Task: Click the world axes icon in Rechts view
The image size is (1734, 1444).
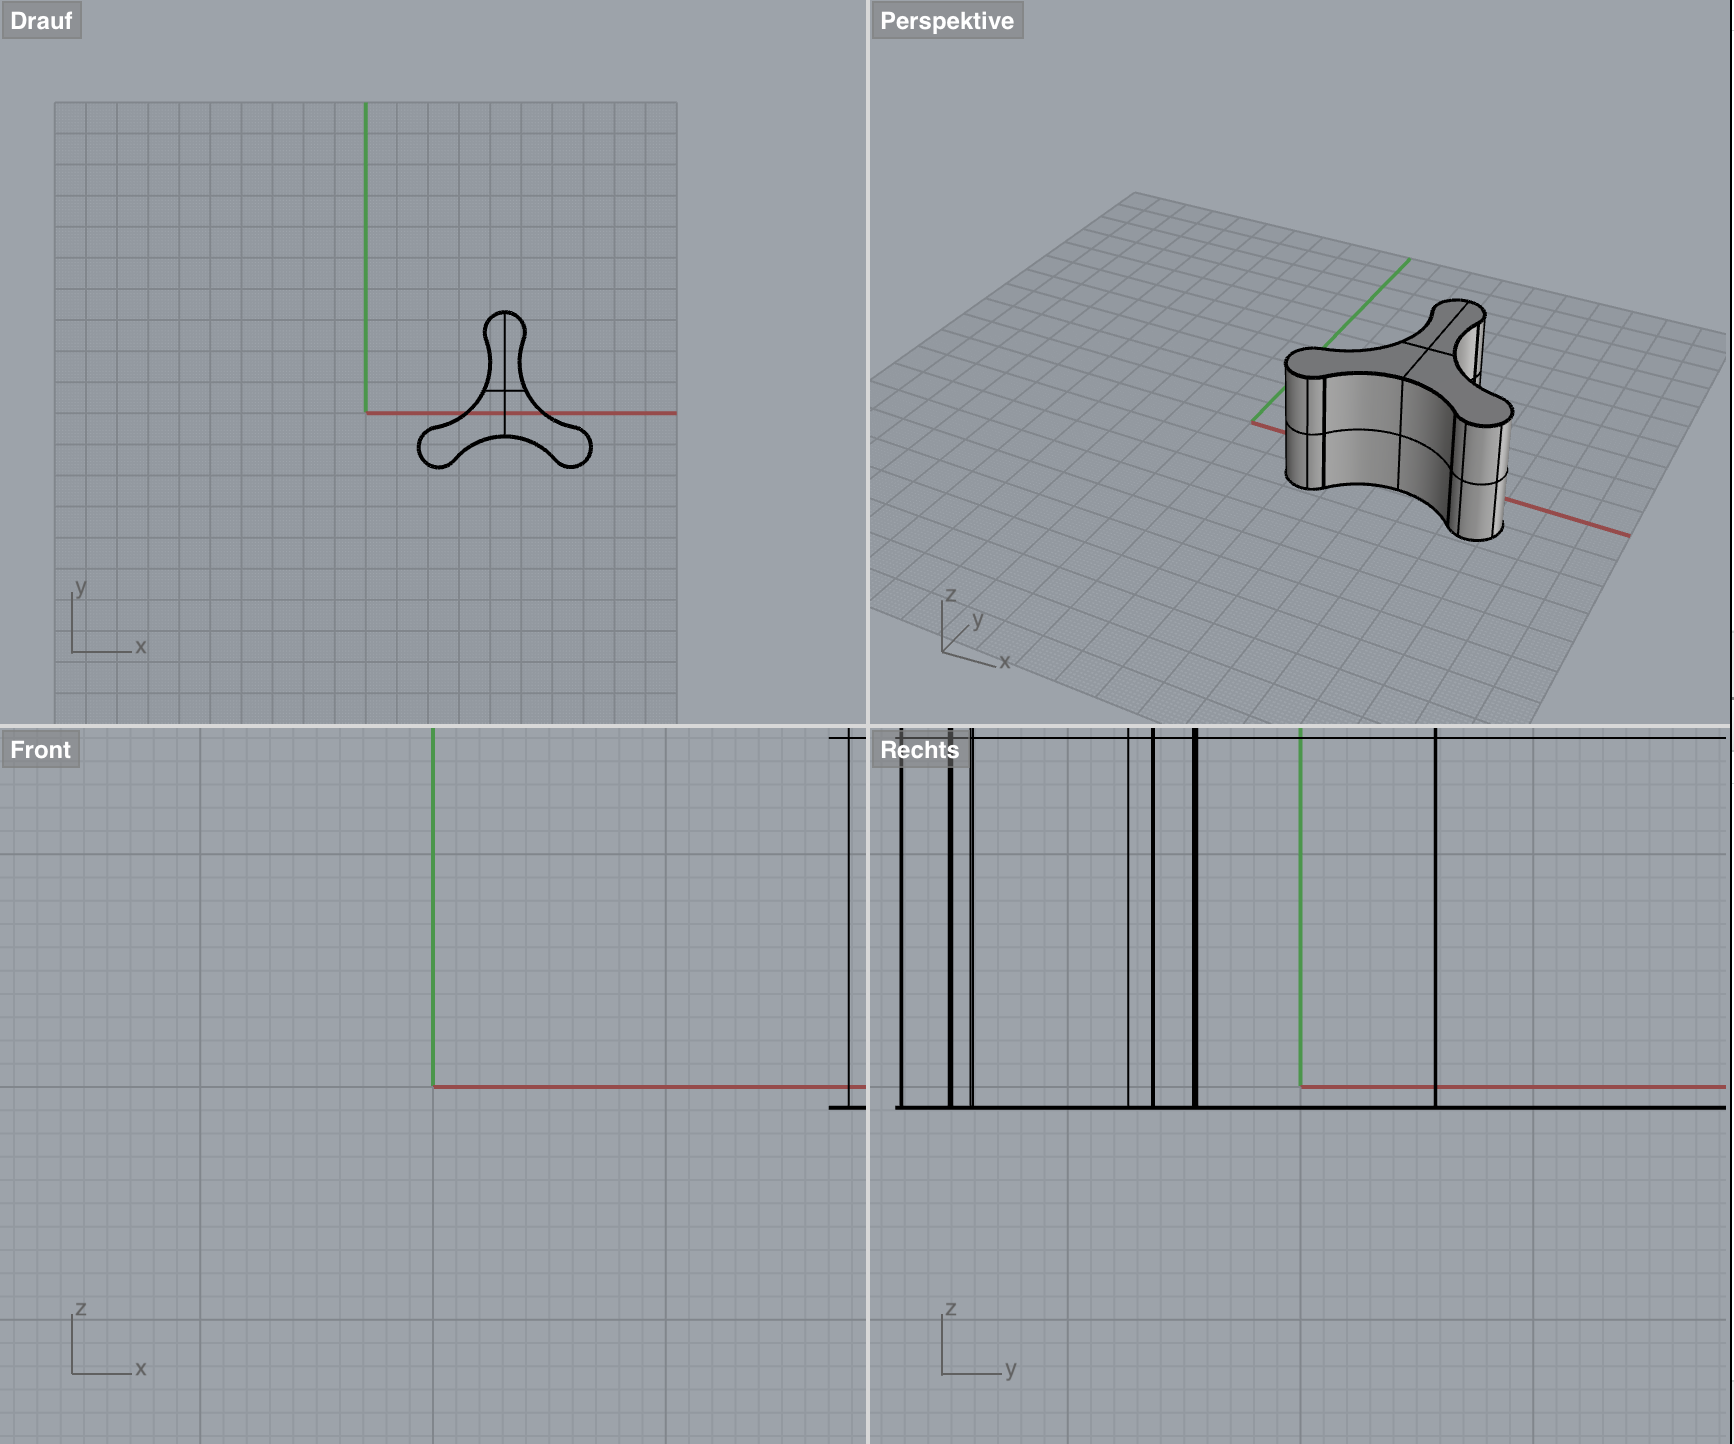Action: point(978,1340)
